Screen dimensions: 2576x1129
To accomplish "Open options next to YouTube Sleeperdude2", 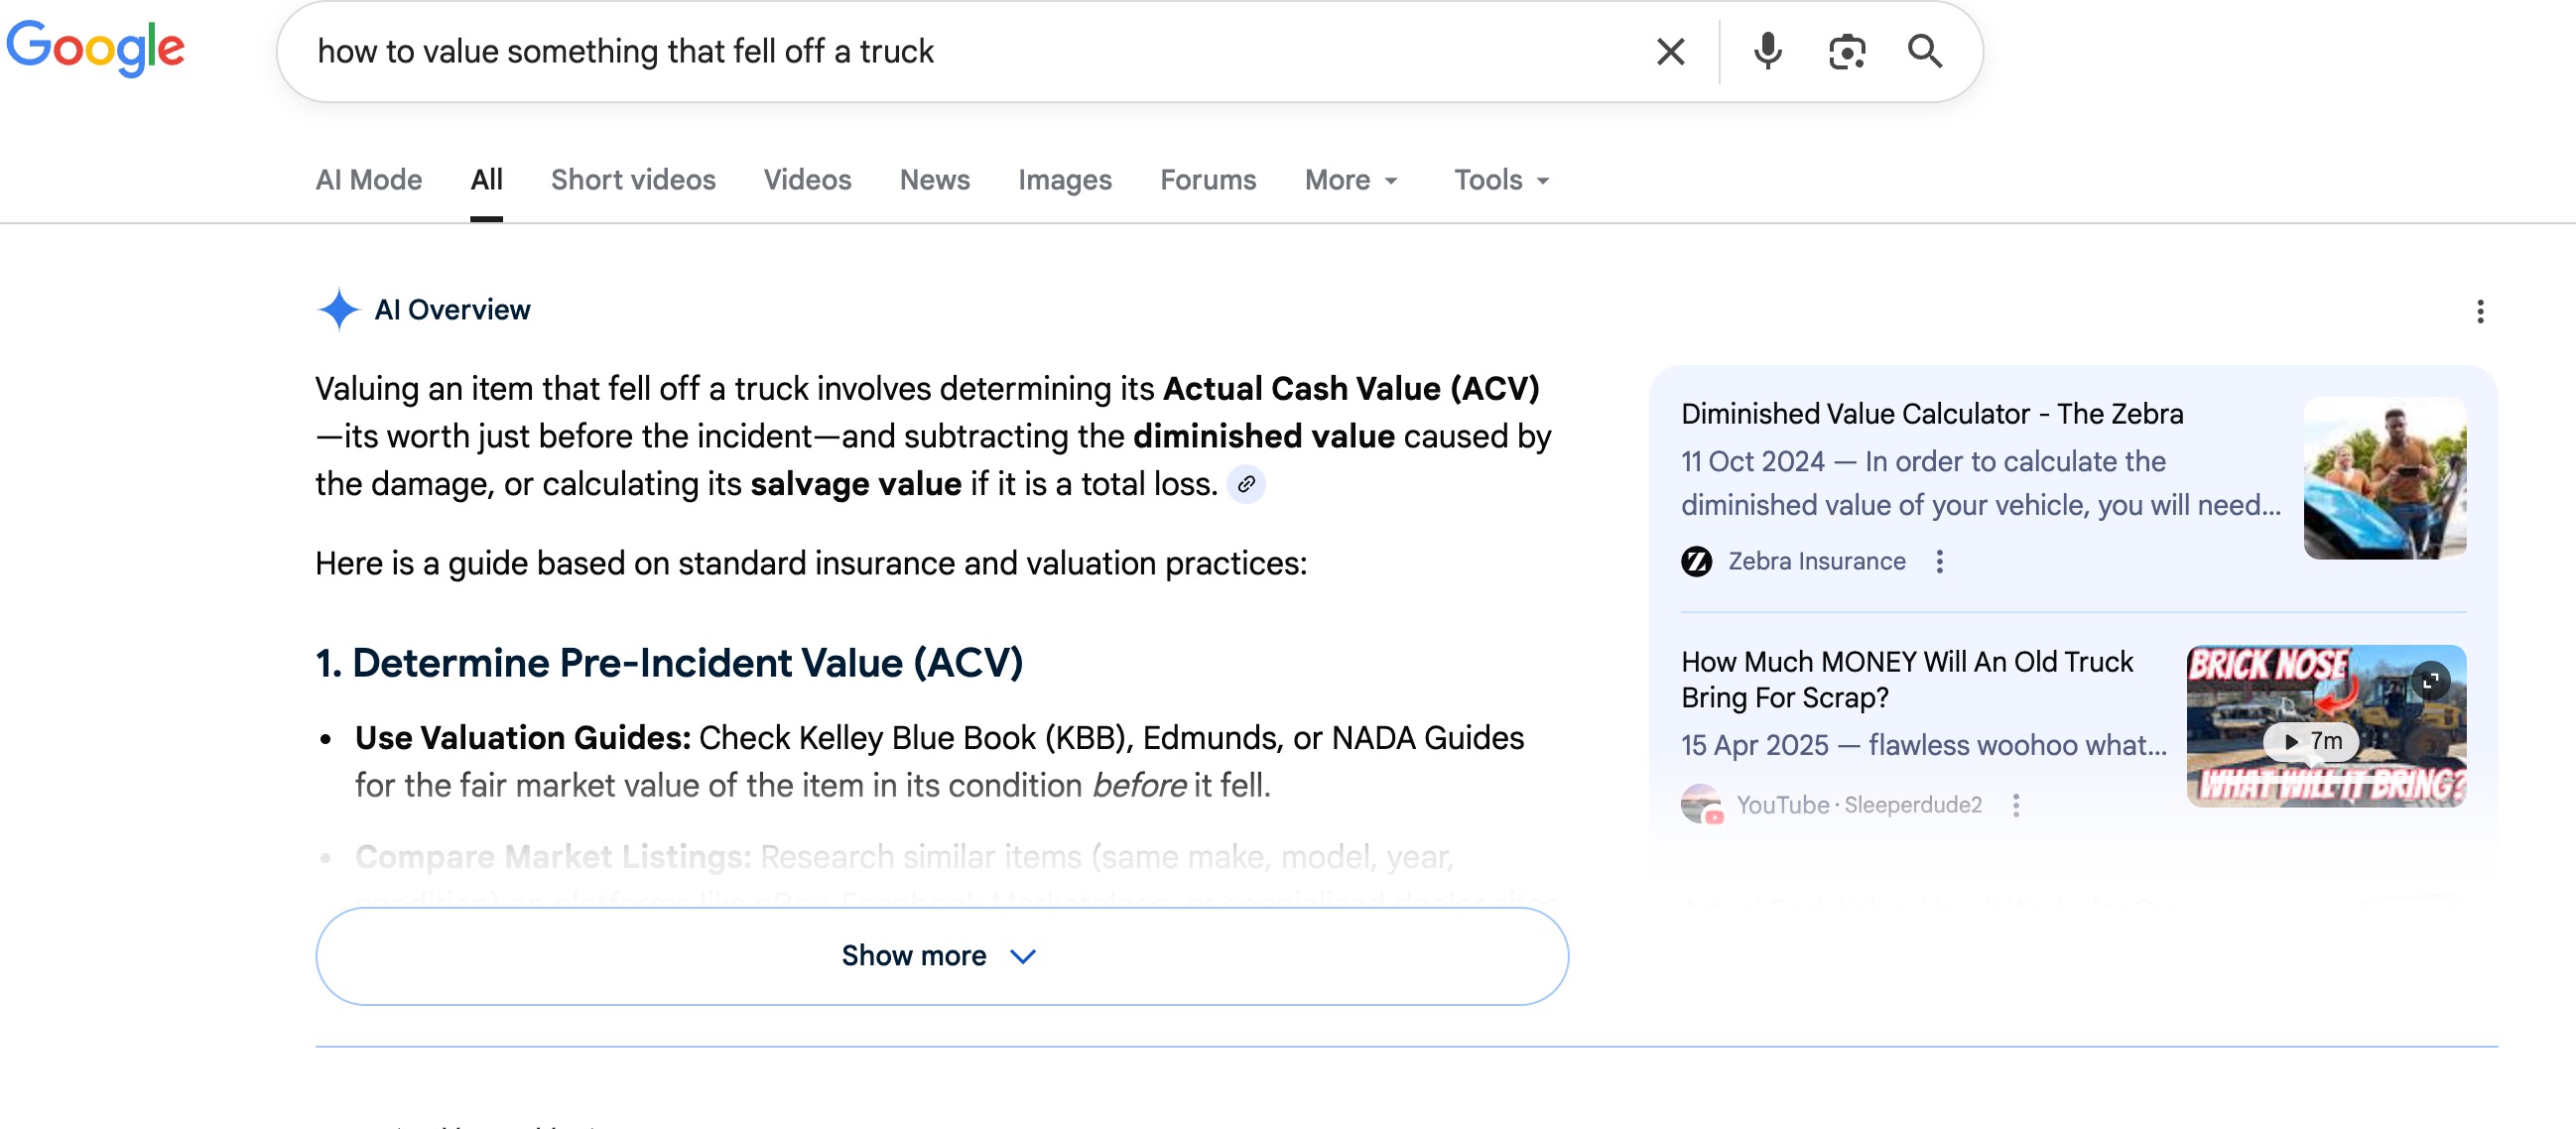I will (2015, 805).
